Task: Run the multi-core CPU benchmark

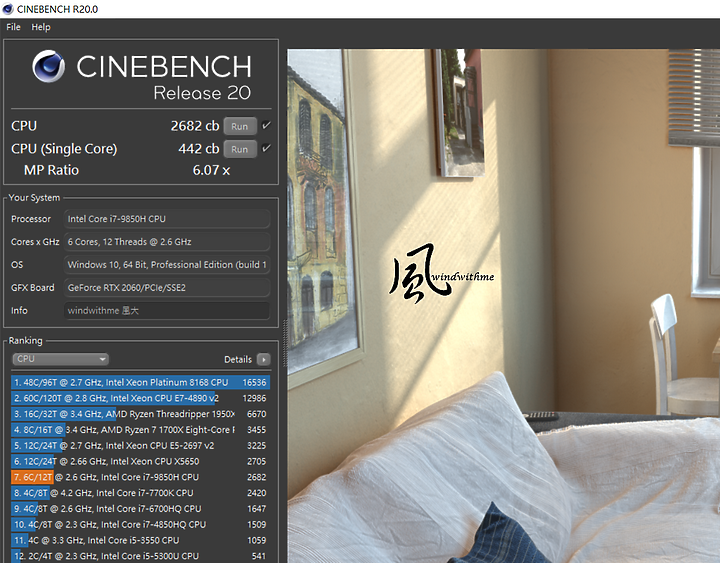Action: (240, 126)
